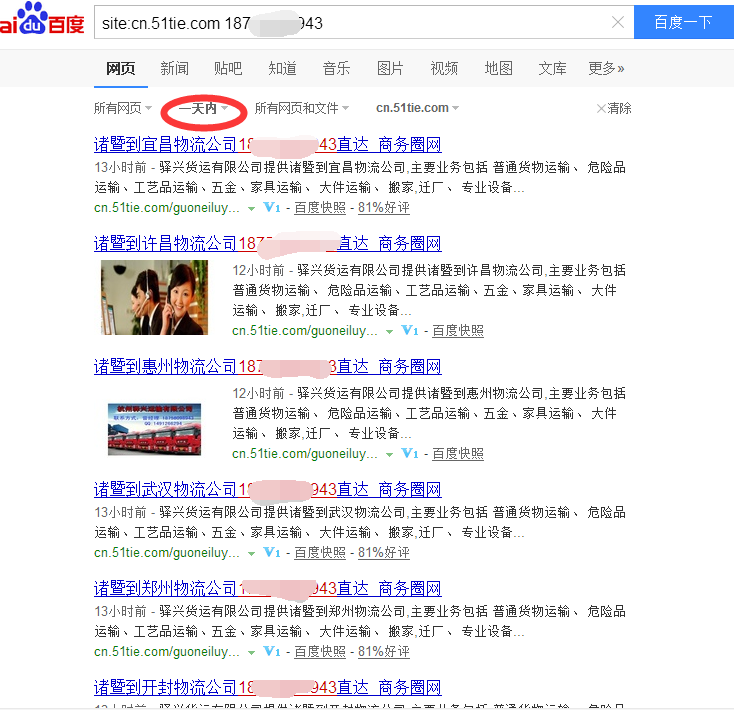Open the 一天内 time filter dropdown
The height and width of the screenshot is (710, 734).
tap(204, 108)
